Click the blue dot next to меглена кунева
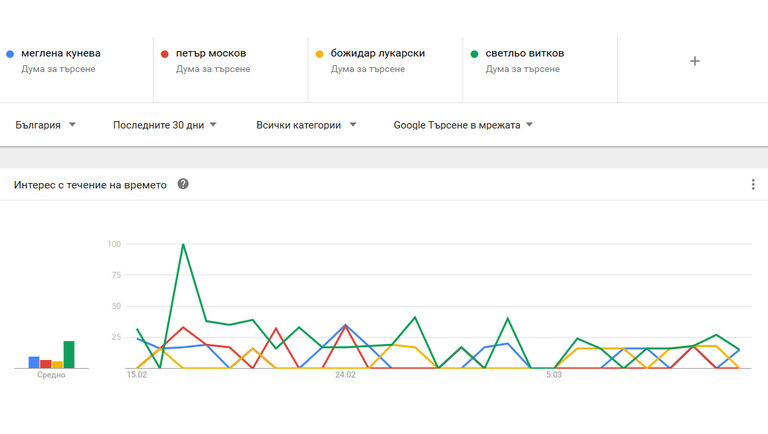The image size is (768, 434). click(x=10, y=54)
